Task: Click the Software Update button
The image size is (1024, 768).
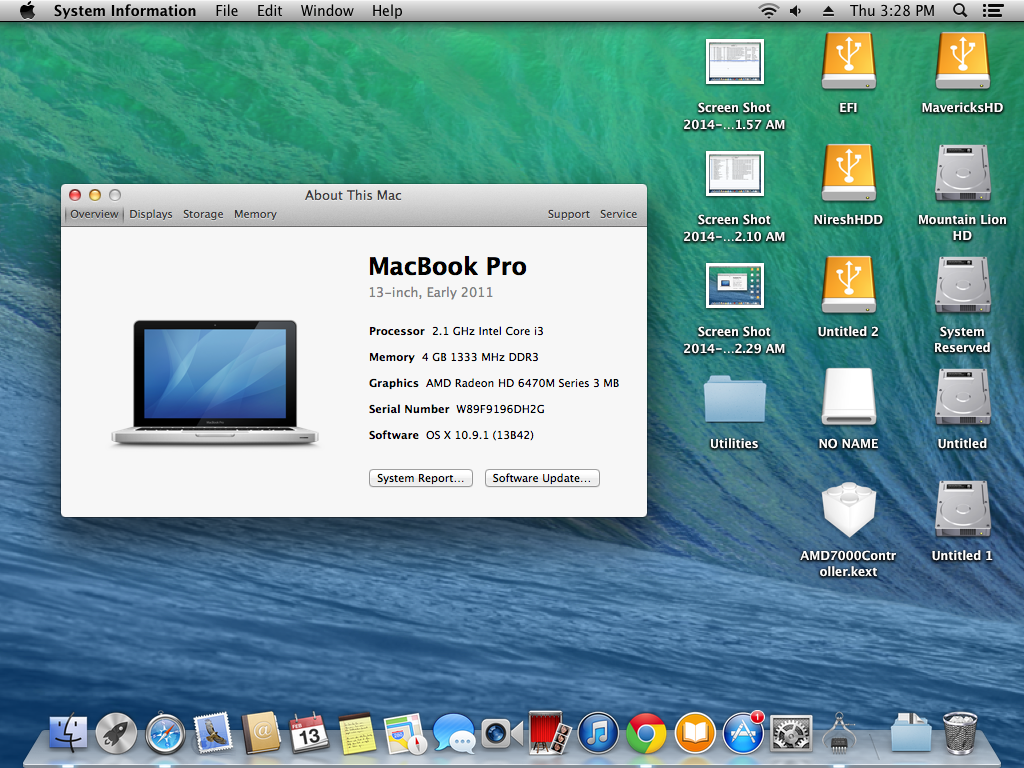Action: point(542,478)
